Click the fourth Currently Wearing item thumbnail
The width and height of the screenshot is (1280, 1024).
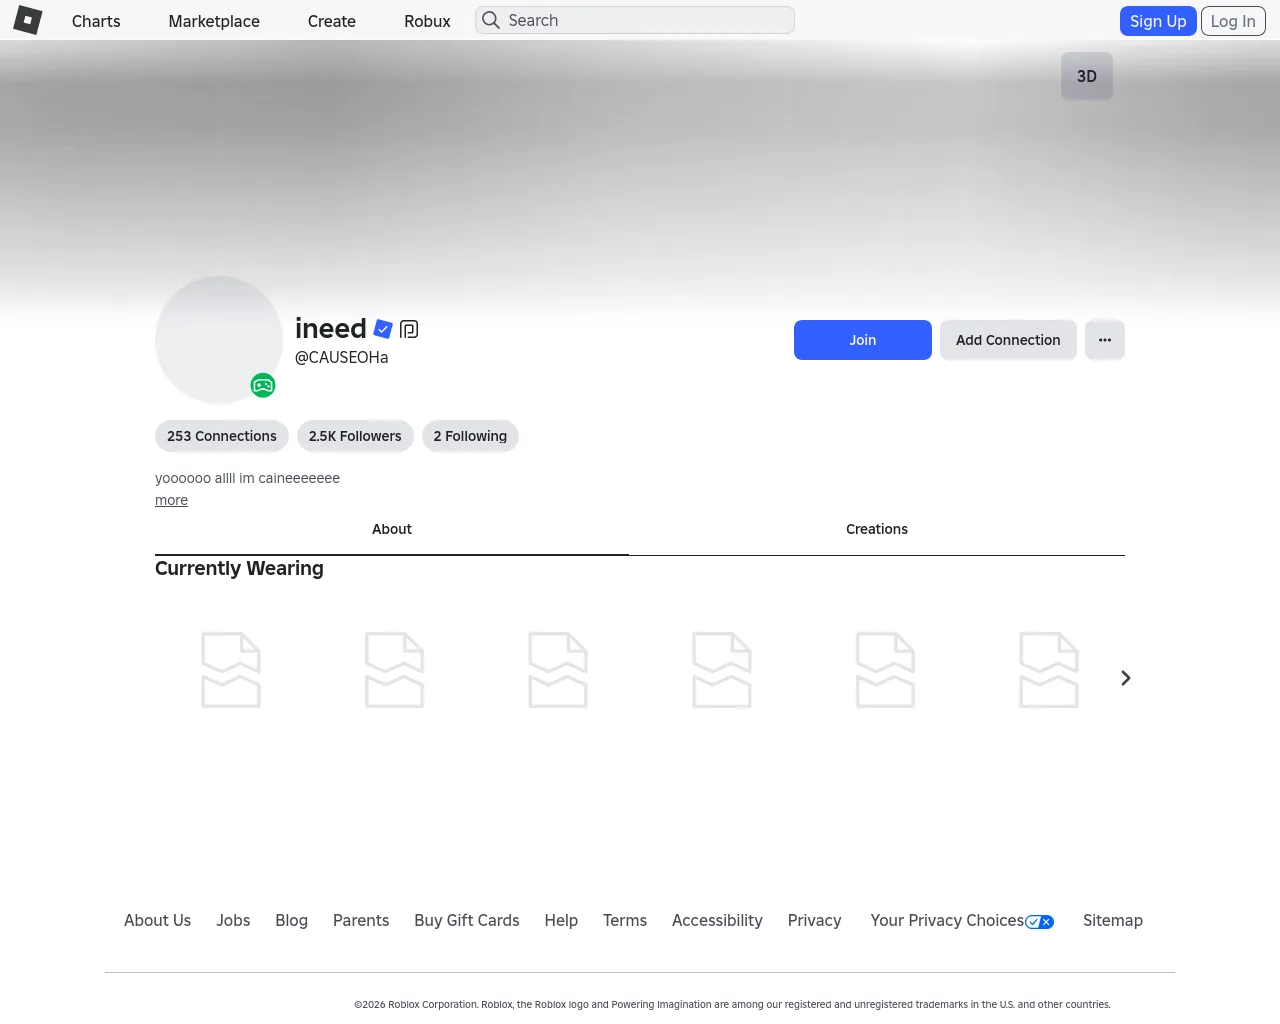tap(722, 670)
